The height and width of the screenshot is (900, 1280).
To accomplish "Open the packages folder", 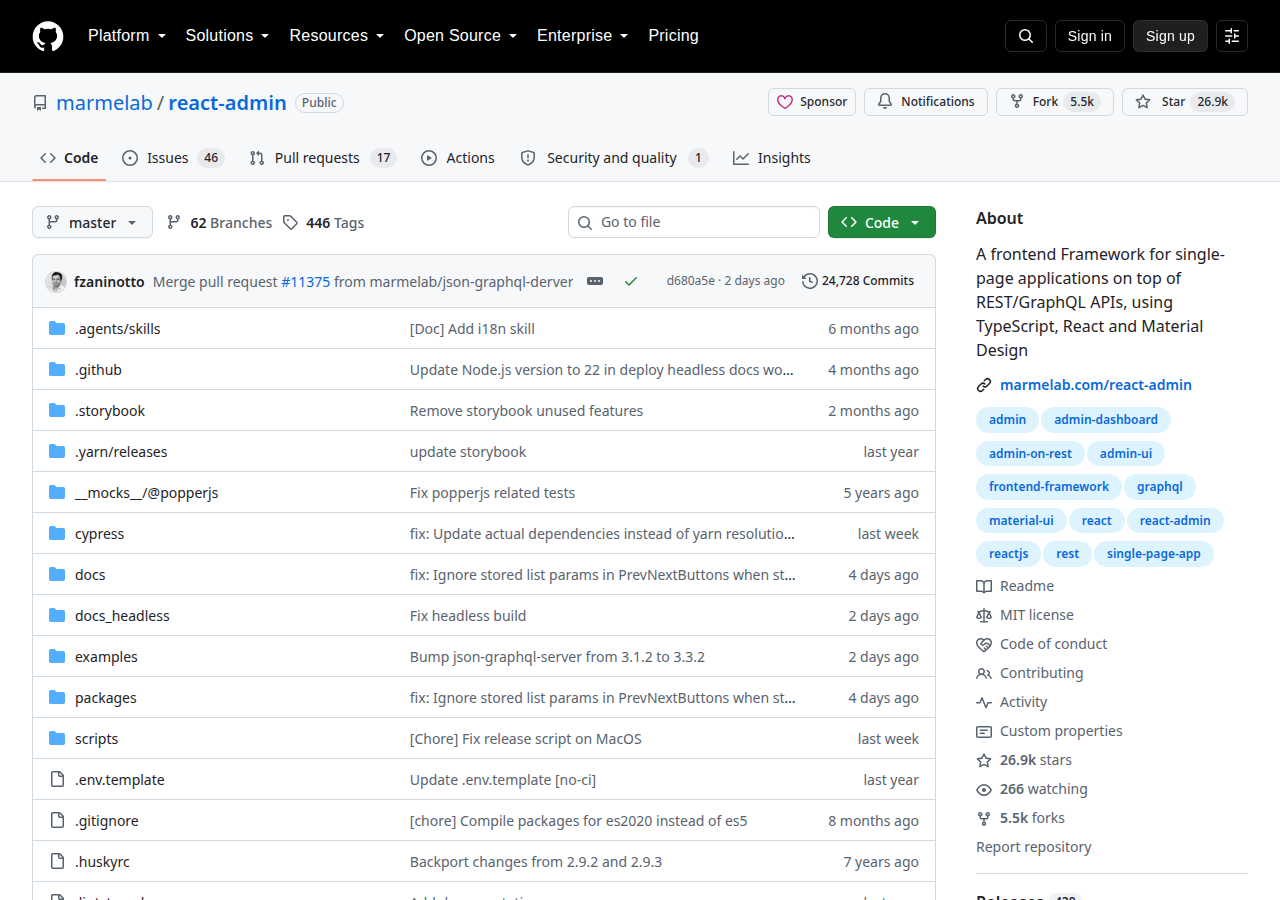I will (106, 698).
